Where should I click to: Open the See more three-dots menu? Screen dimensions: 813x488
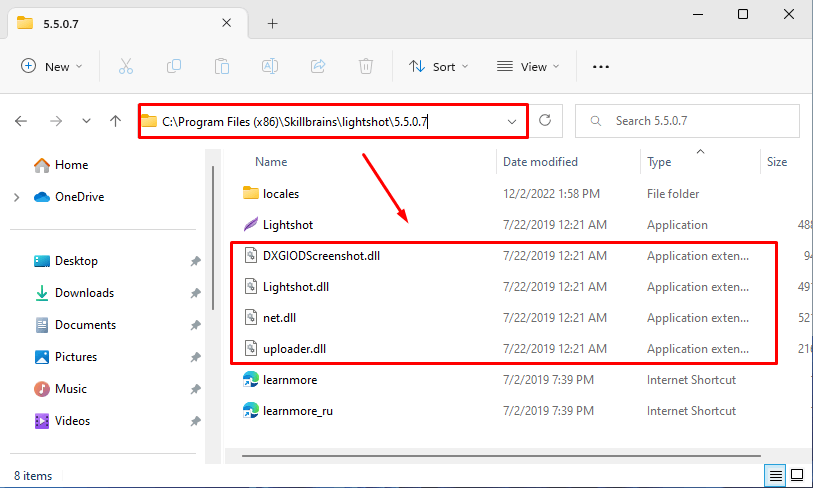(x=600, y=67)
